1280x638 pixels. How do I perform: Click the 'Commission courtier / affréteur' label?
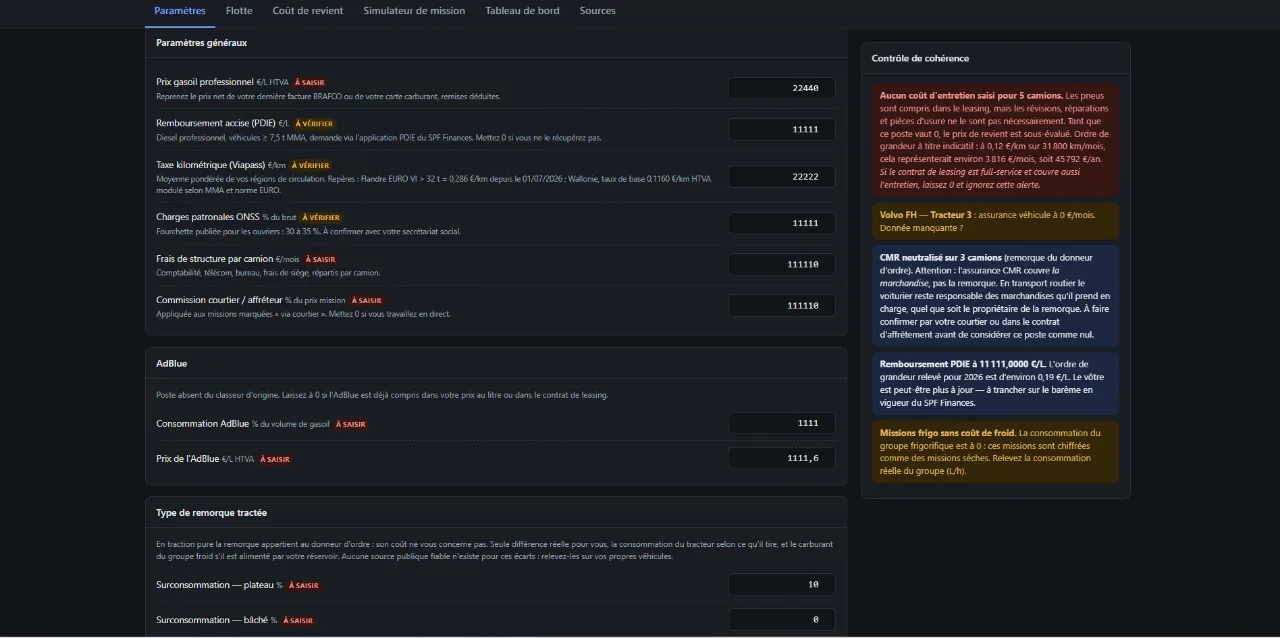(x=219, y=300)
